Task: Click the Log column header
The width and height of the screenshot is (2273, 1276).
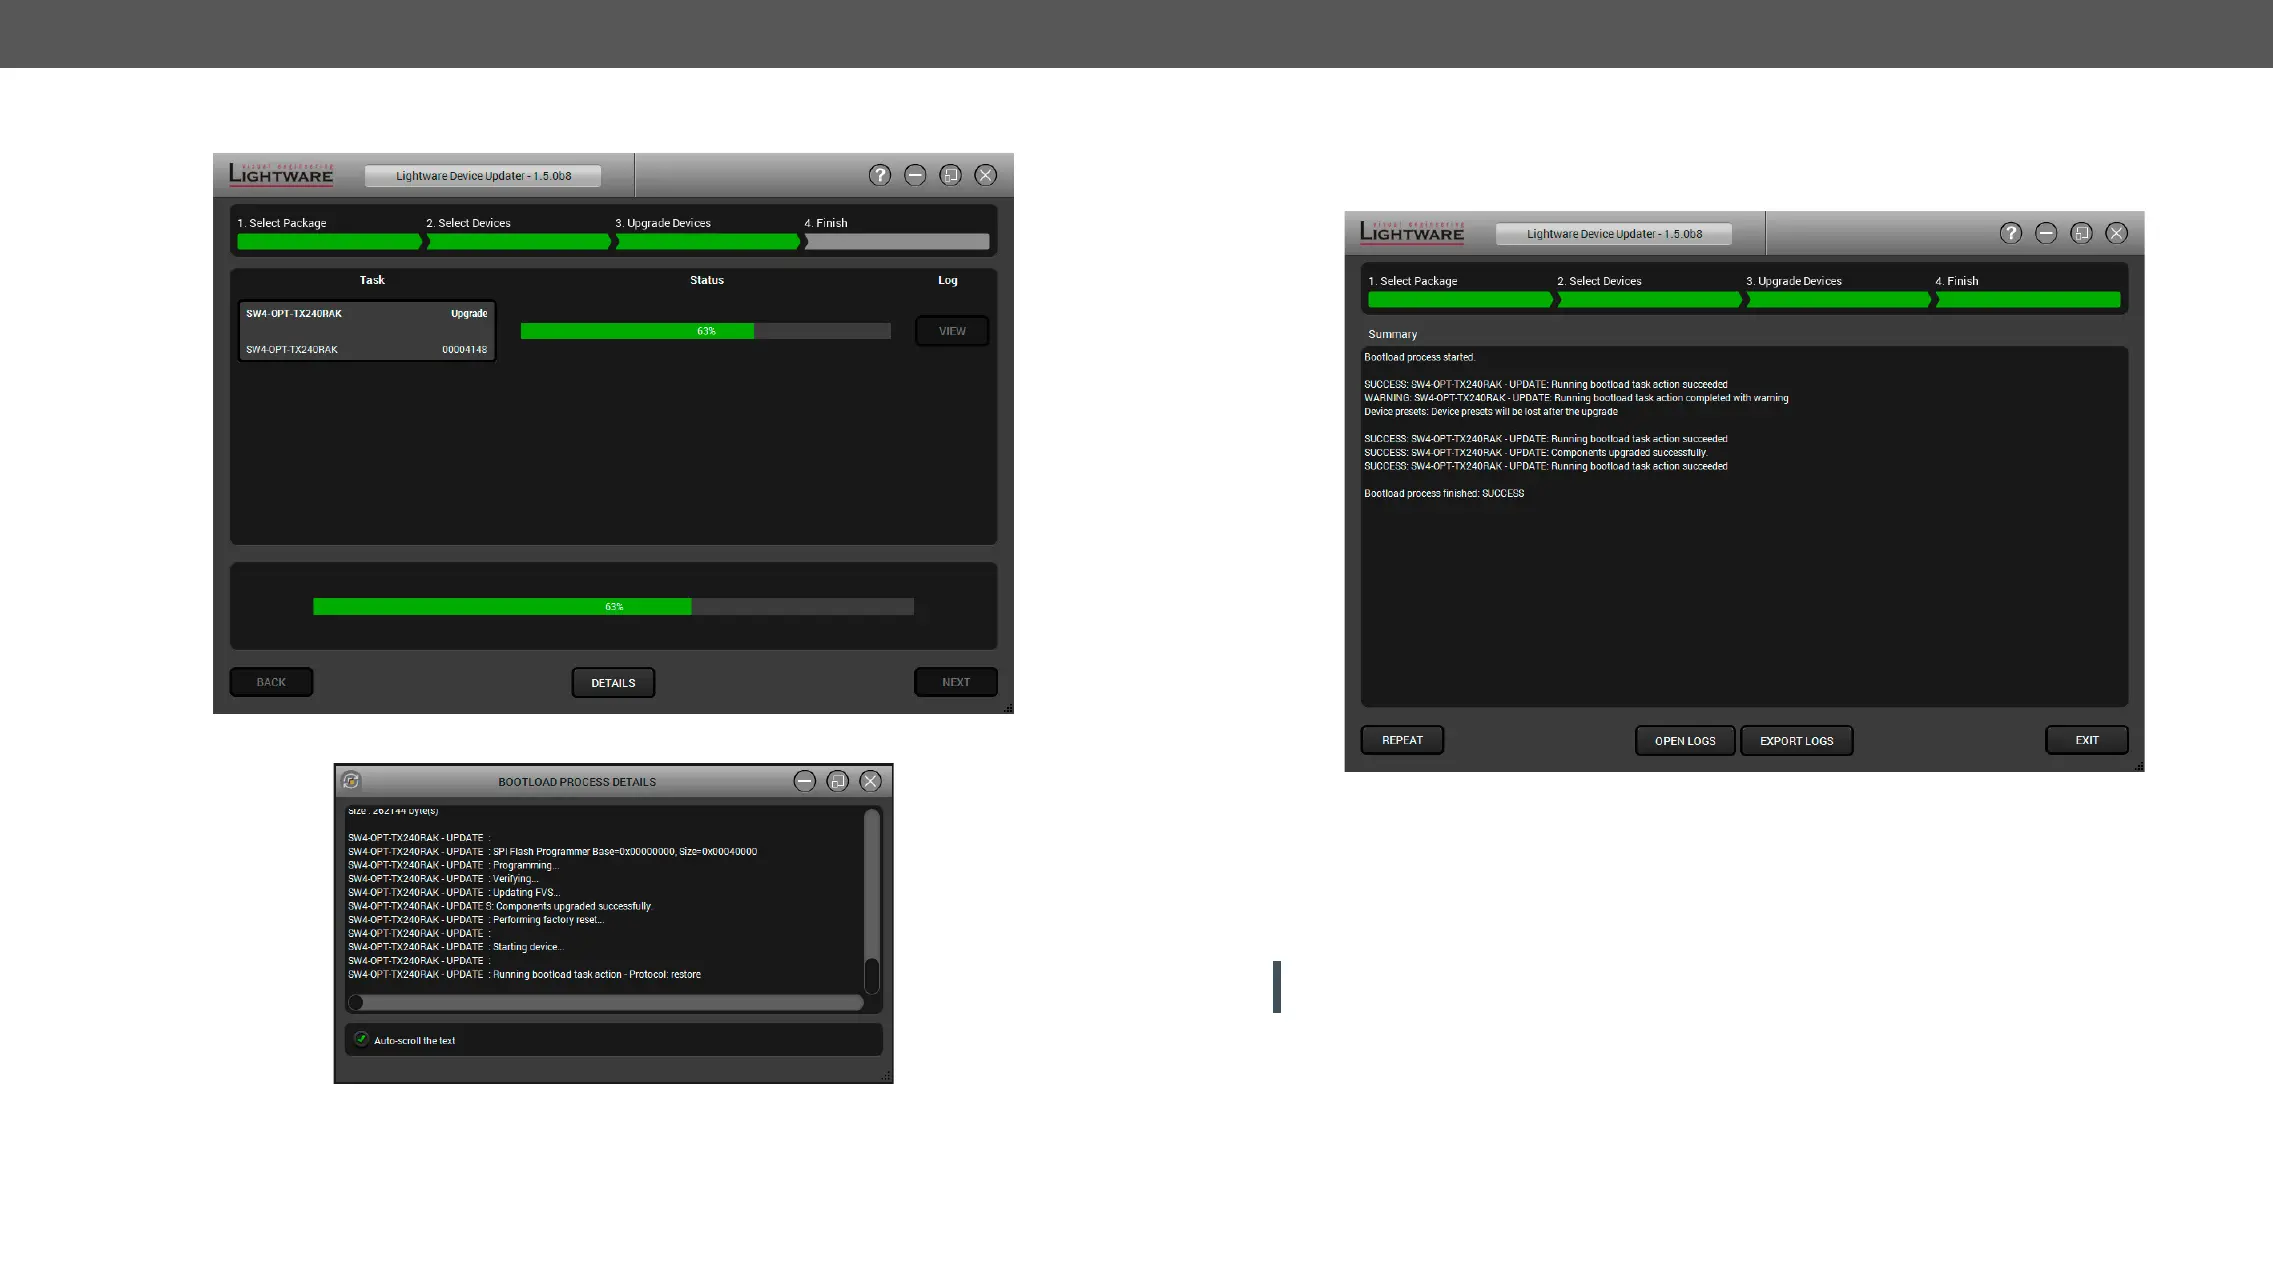Action: [948, 280]
